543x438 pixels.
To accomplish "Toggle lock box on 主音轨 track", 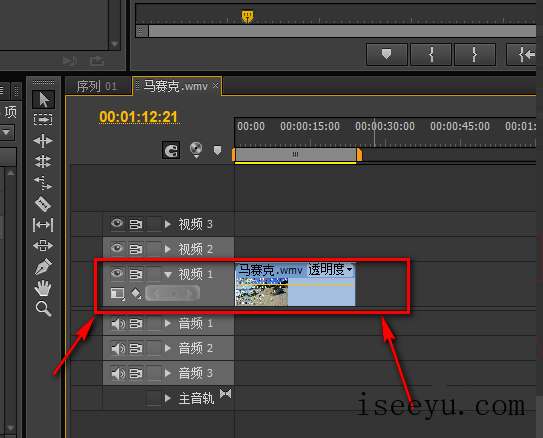I will [x=154, y=399].
